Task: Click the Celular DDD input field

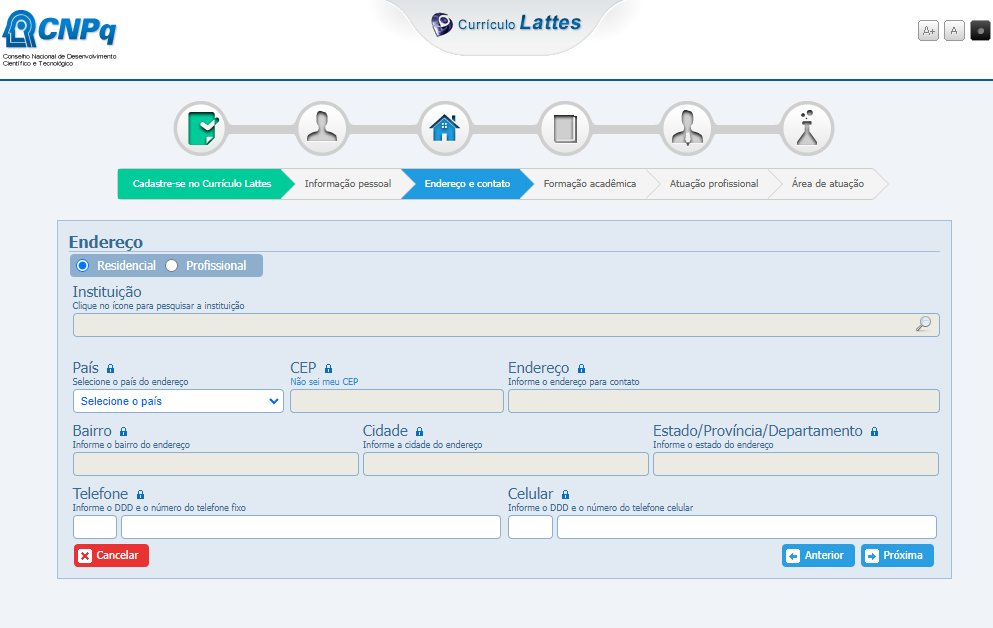Action: 530,527
